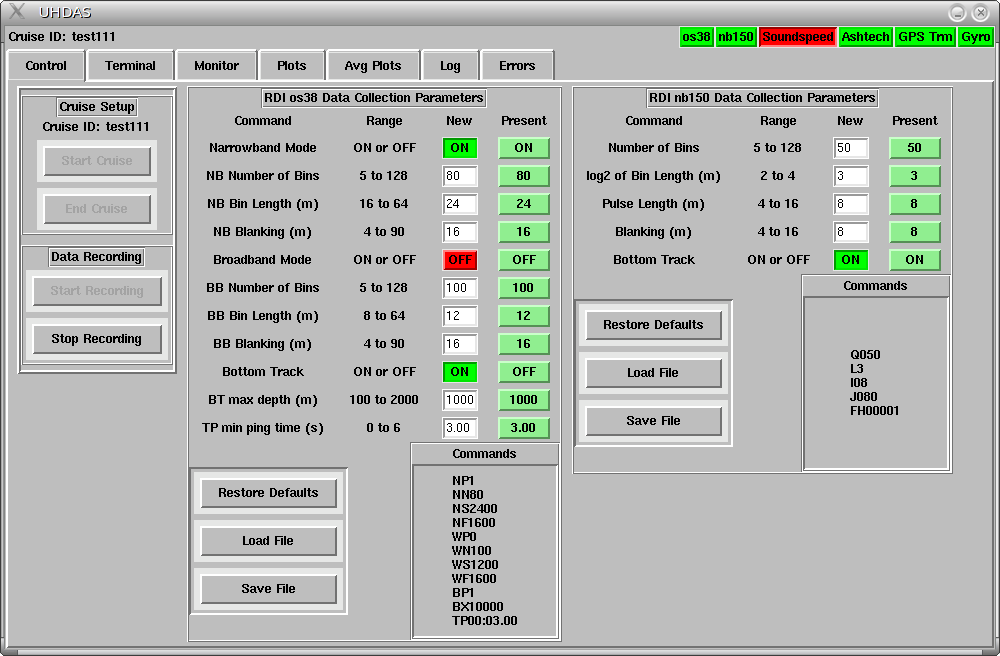Click nb150 Restore Defaults button
Viewport: 1000px width, 656px height.
(654, 324)
